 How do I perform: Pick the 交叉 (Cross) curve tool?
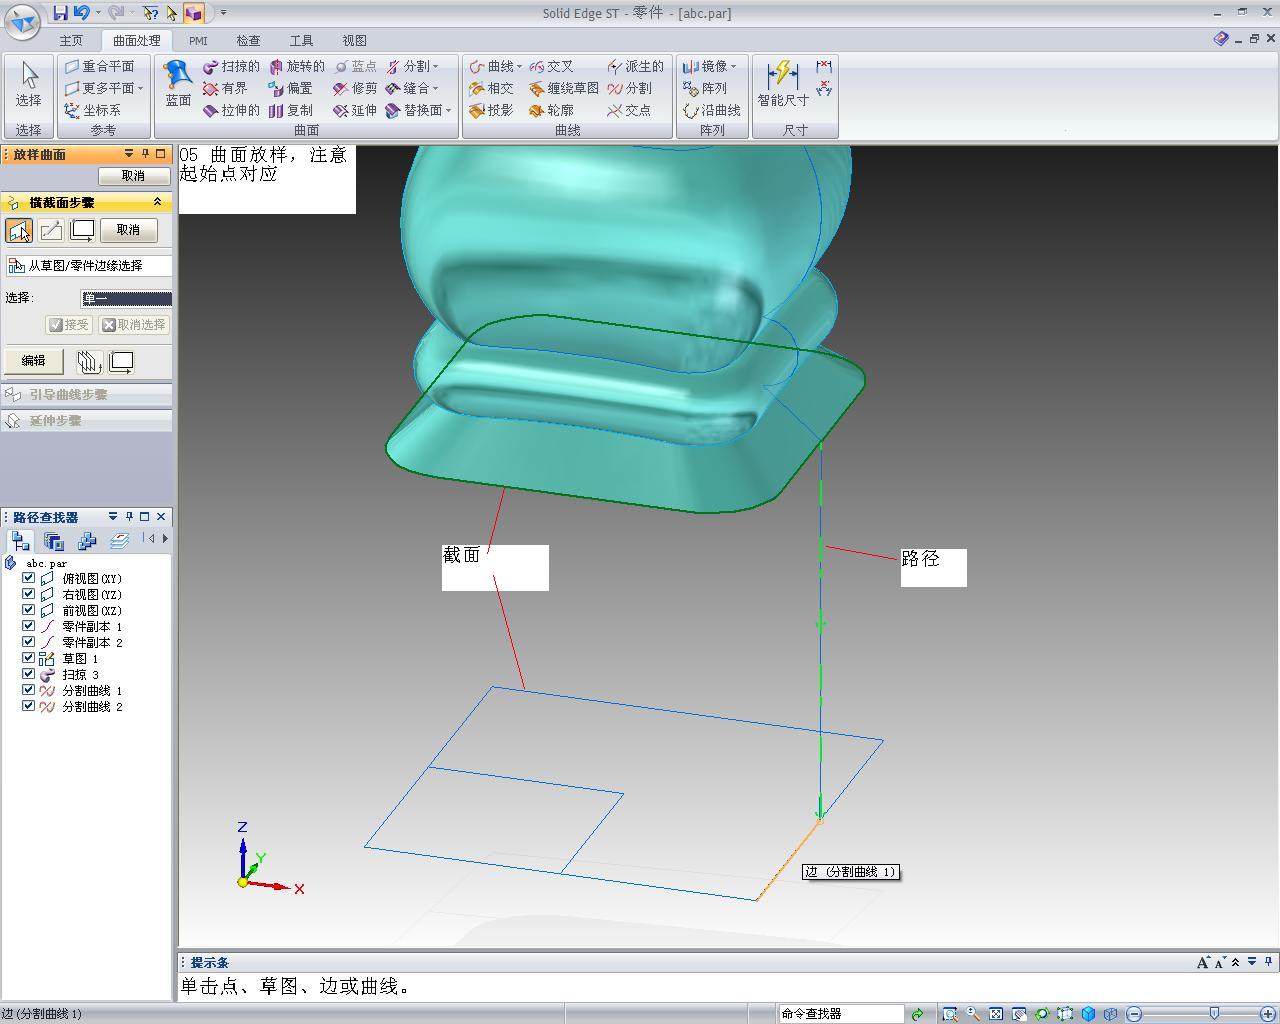551,66
